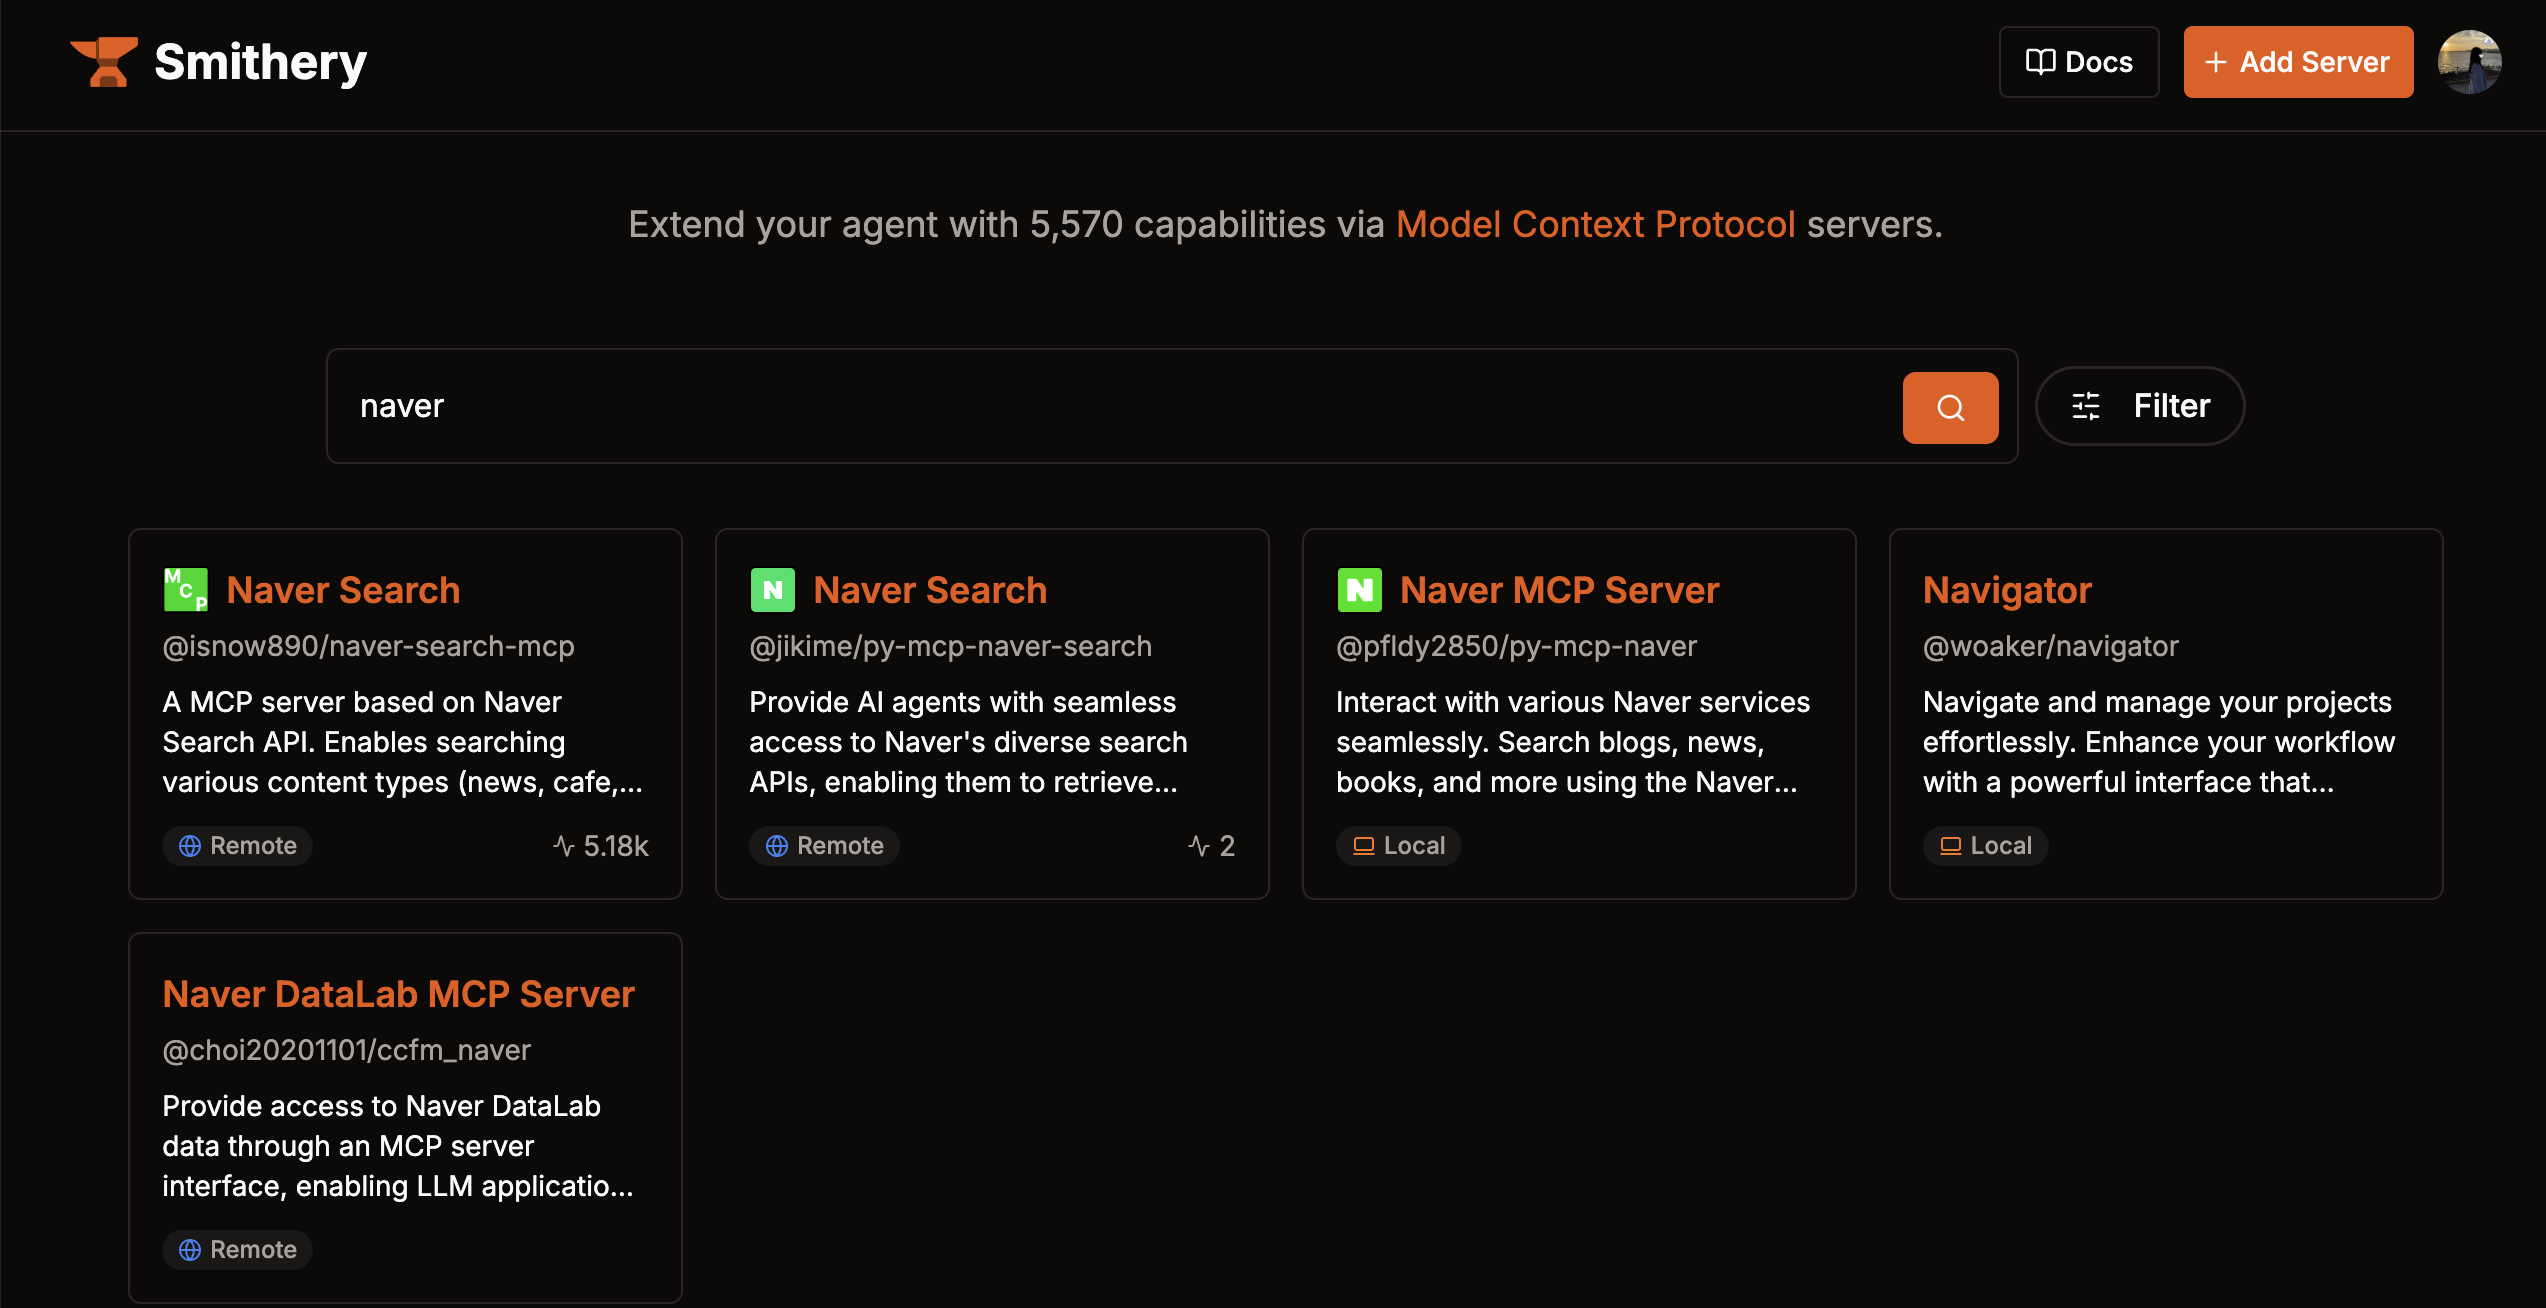Click the Local tag on Naver MCP Server
The height and width of the screenshot is (1308, 2546).
[1399, 846]
